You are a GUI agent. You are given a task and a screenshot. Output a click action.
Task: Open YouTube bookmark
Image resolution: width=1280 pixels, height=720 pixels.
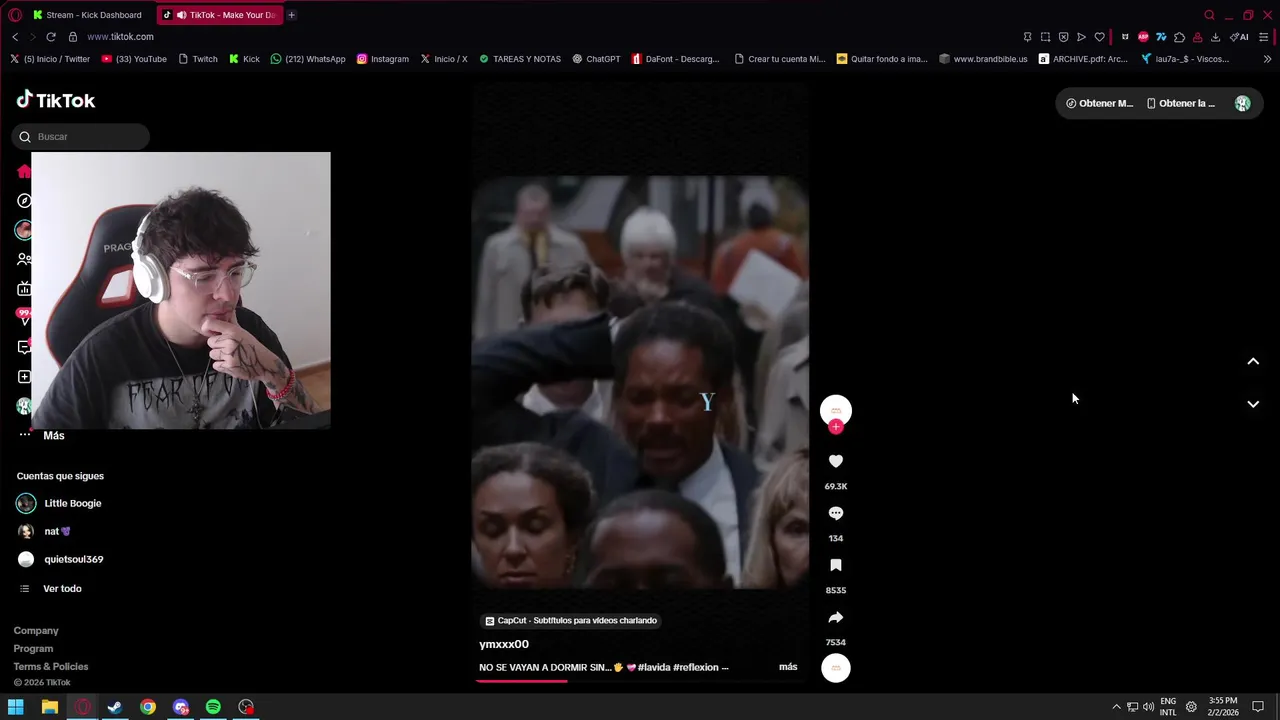135,59
